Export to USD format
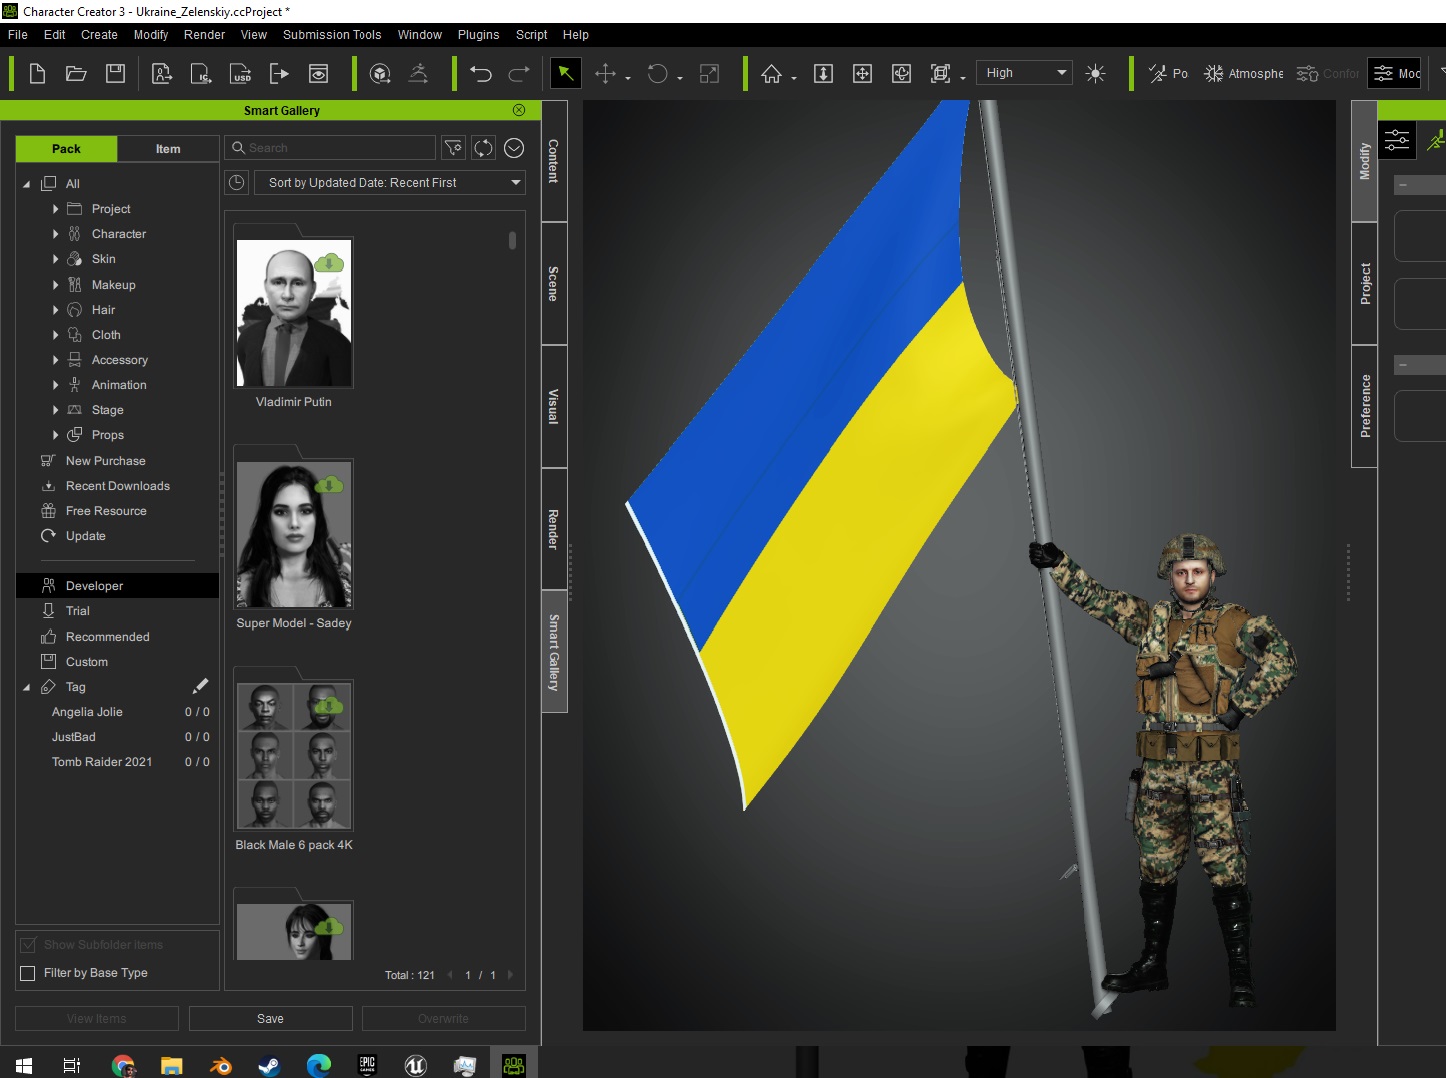The height and width of the screenshot is (1078, 1446). pyautogui.click(x=241, y=73)
